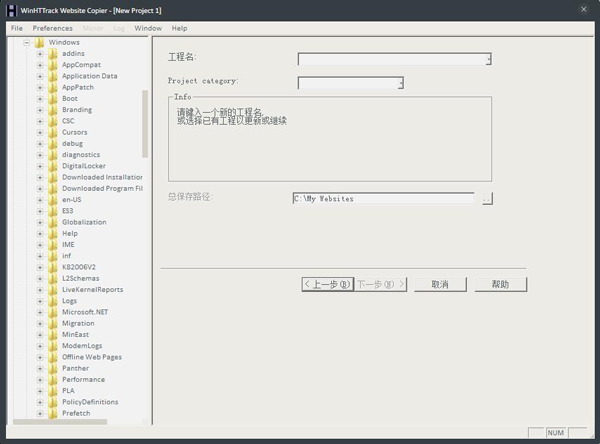Screen dimensions: 600x444
Task: Click the Panther folder icon
Action: [53, 368]
